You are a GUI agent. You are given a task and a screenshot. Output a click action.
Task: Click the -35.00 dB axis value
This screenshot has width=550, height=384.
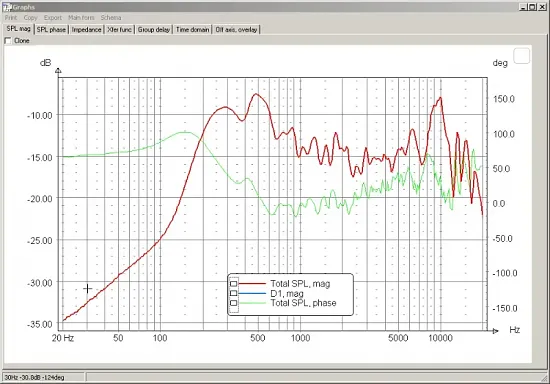coord(40,324)
